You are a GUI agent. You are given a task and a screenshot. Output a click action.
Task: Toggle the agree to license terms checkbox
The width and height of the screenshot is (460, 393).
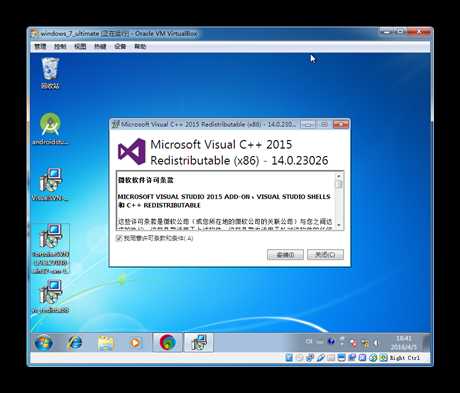pos(119,238)
